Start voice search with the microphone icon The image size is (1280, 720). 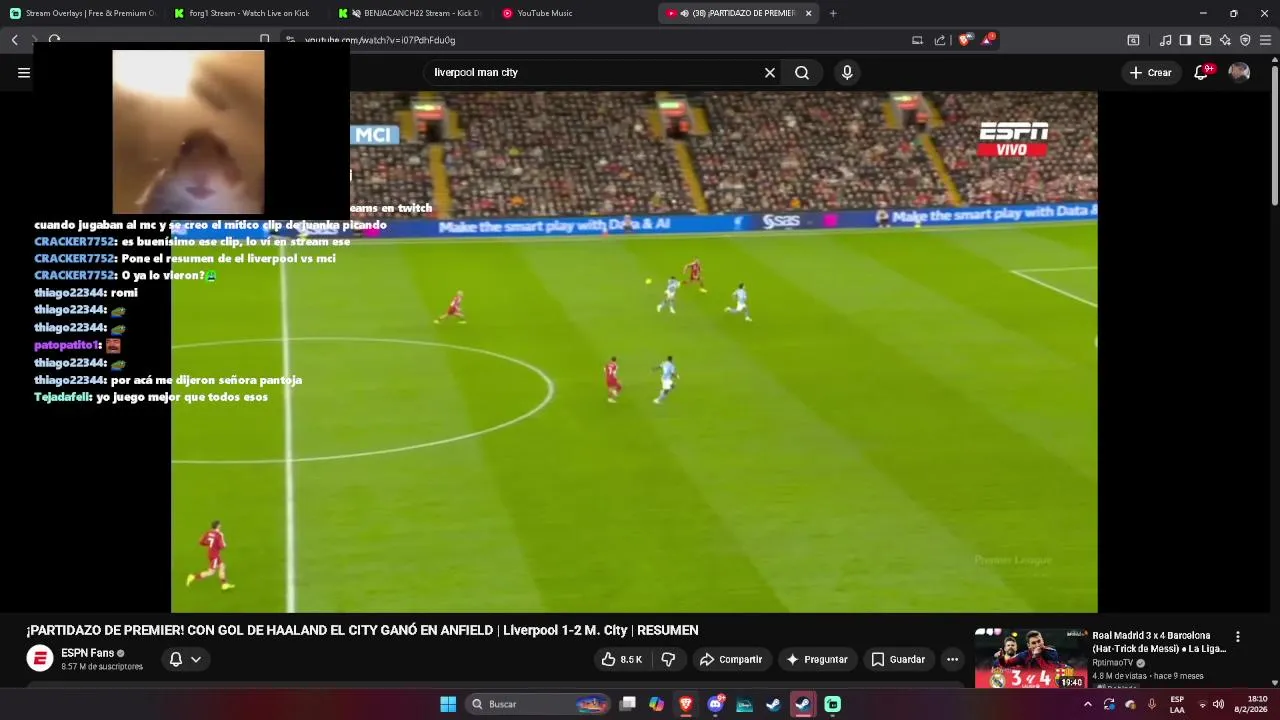(847, 73)
